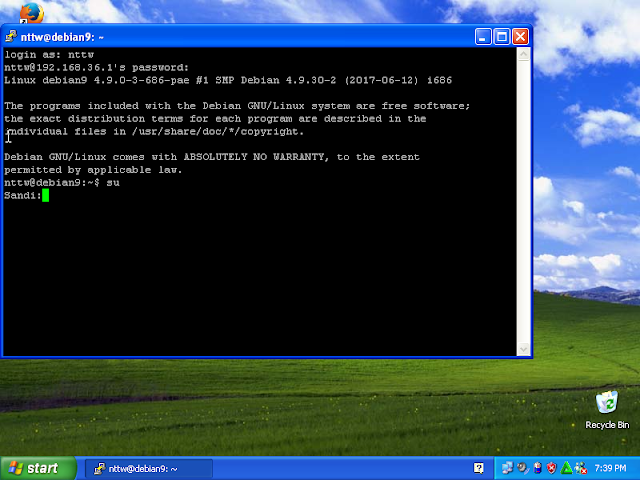This screenshot has width=640, height=480.
Task: Click the Start button
Action: tap(38, 468)
